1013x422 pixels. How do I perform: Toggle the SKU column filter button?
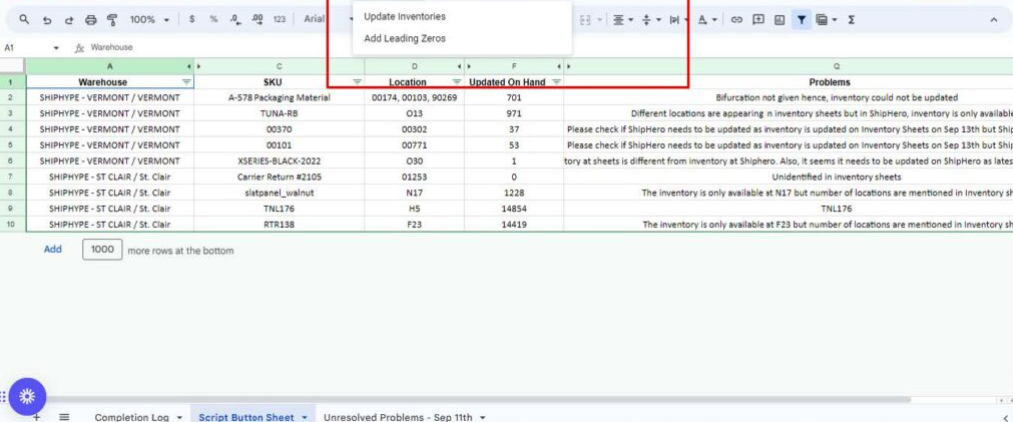[x=357, y=82]
